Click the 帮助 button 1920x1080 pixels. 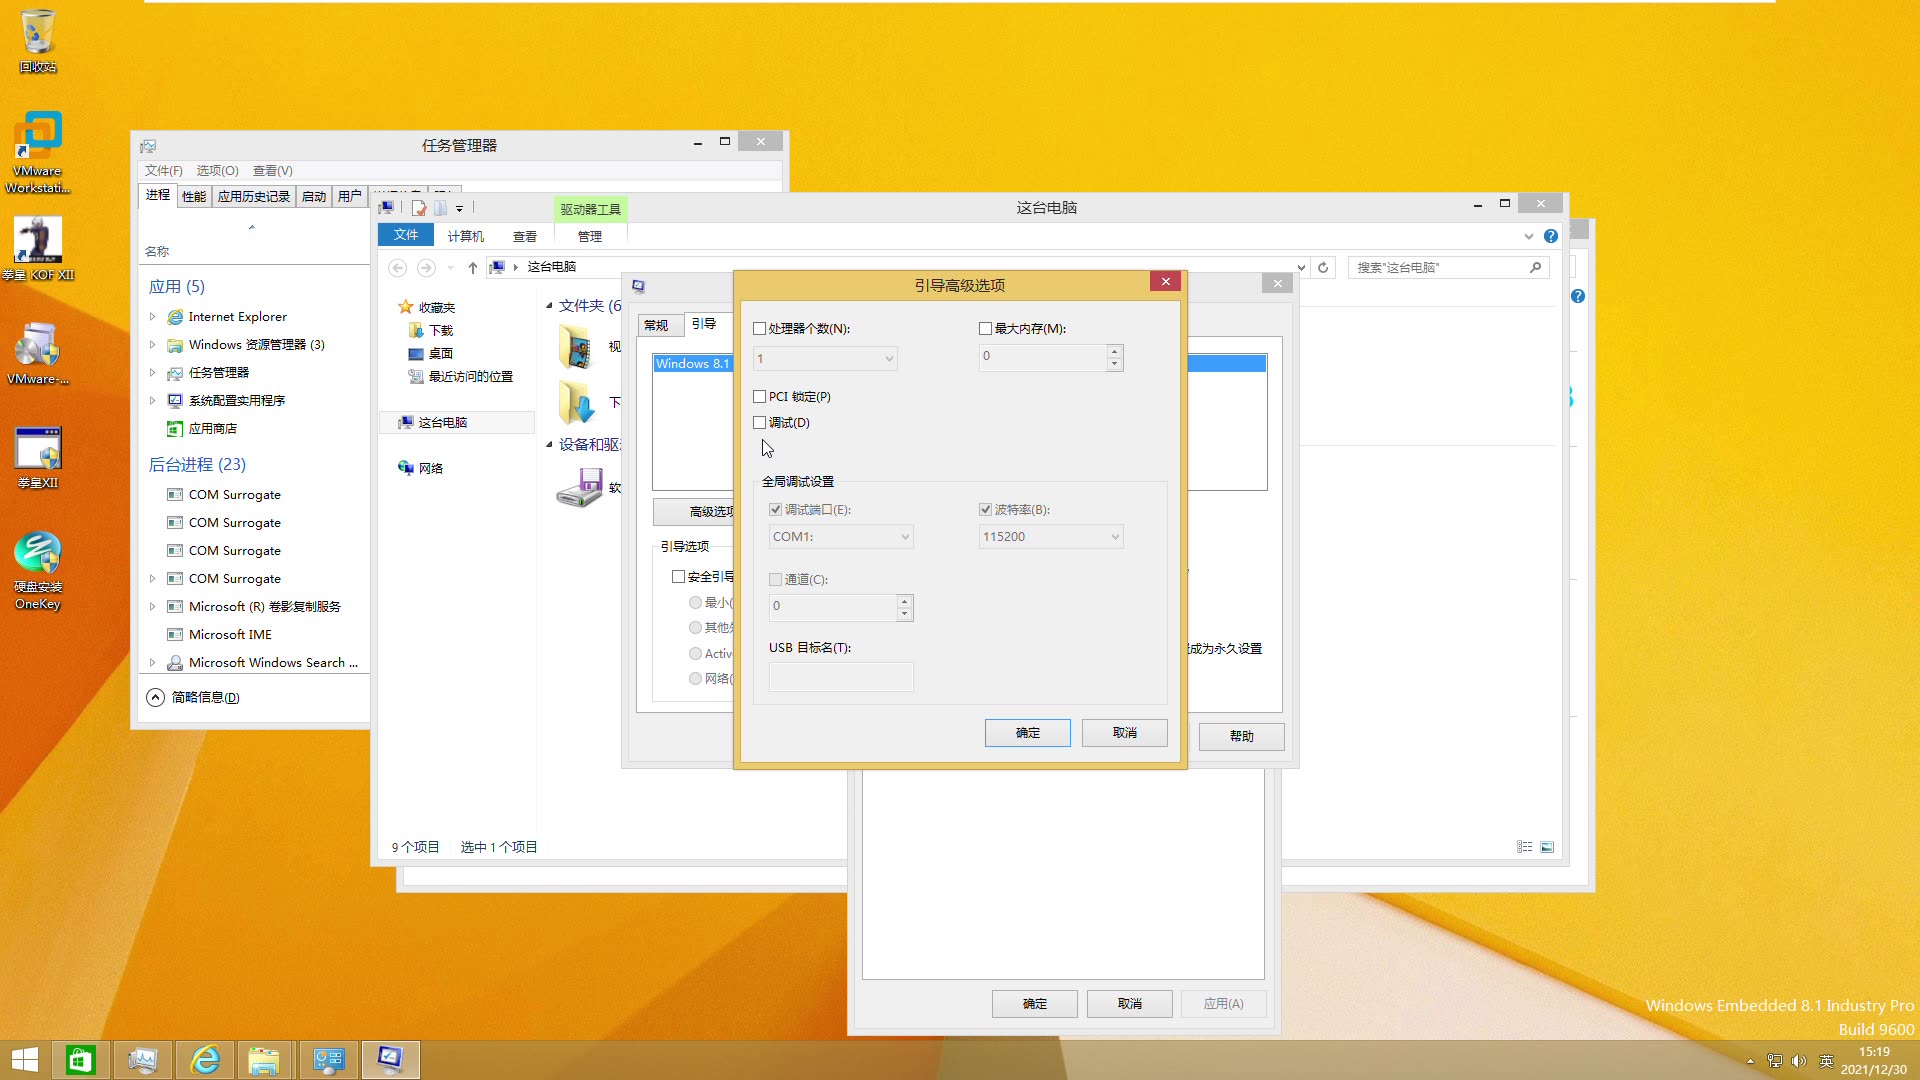coord(1240,736)
